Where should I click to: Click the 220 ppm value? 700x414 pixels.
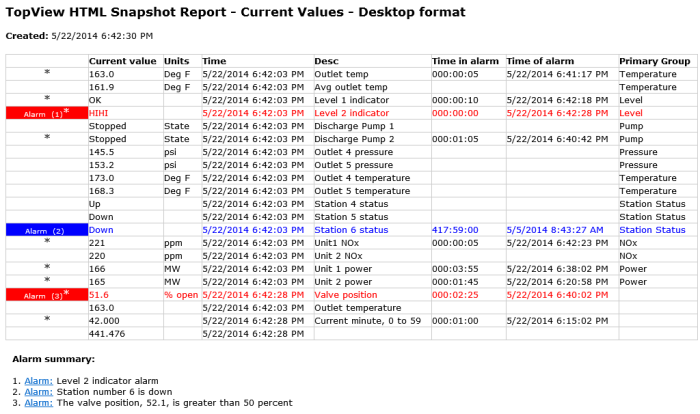coord(97,256)
